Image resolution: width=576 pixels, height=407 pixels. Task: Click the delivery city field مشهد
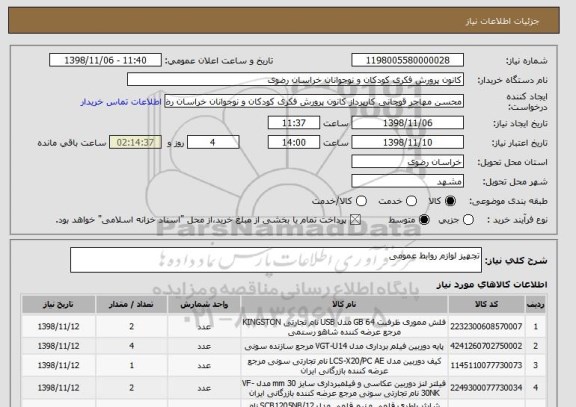407,181
